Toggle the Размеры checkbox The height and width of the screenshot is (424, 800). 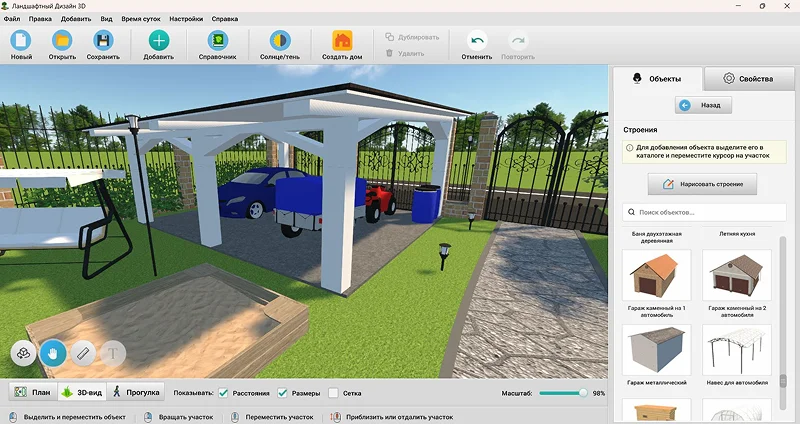click(282, 393)
